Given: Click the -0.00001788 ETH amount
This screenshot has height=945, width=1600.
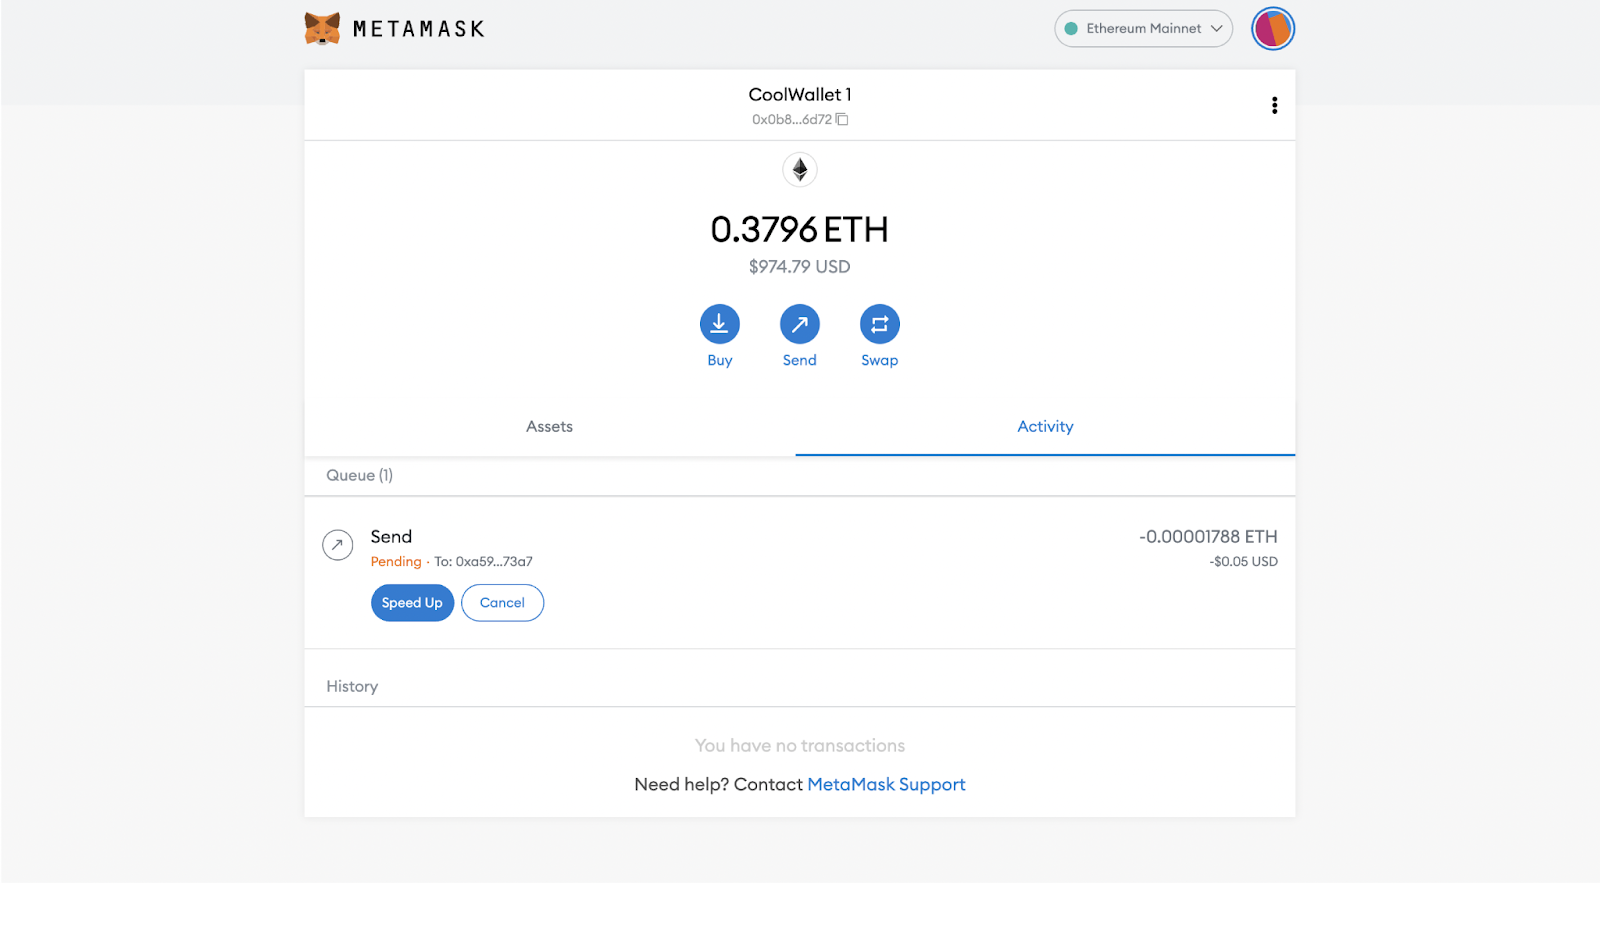Looking at the screenshot, I should 1208,537.
